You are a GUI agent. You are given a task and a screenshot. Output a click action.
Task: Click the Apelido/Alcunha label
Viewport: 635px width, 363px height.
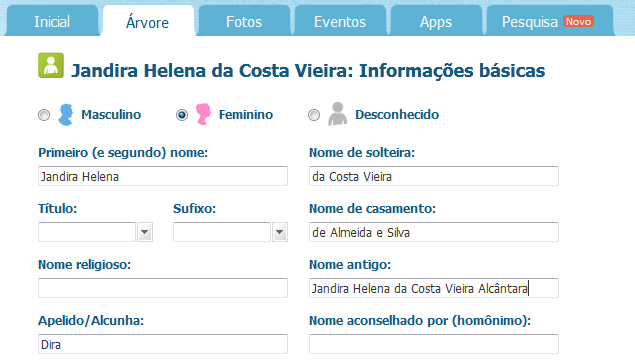(91, 320)
